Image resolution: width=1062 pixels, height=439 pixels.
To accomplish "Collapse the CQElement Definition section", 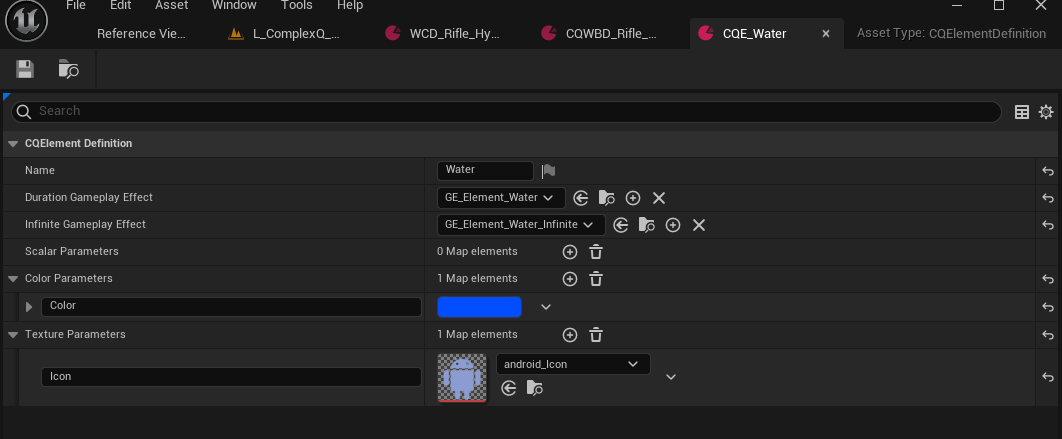I will [x=13, y=144].
